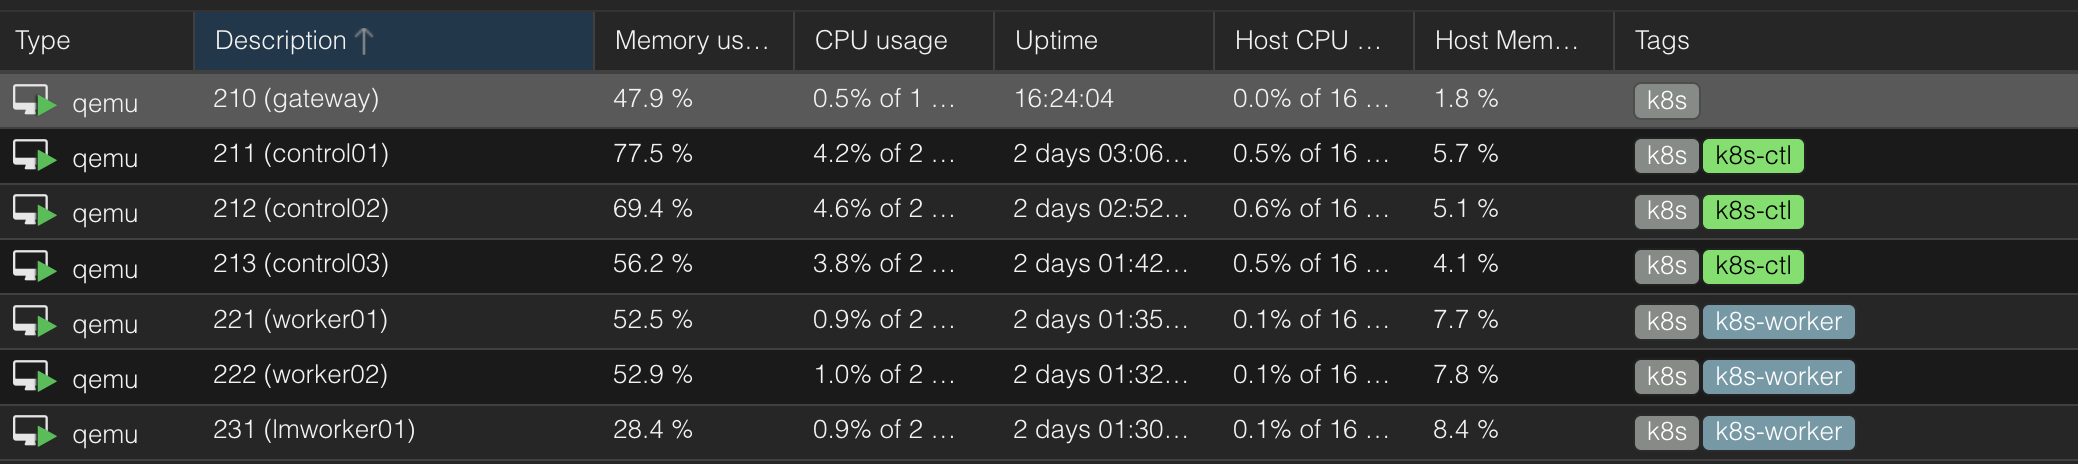Click the k8s-ctl tag on control01

tap(1753, 156)
